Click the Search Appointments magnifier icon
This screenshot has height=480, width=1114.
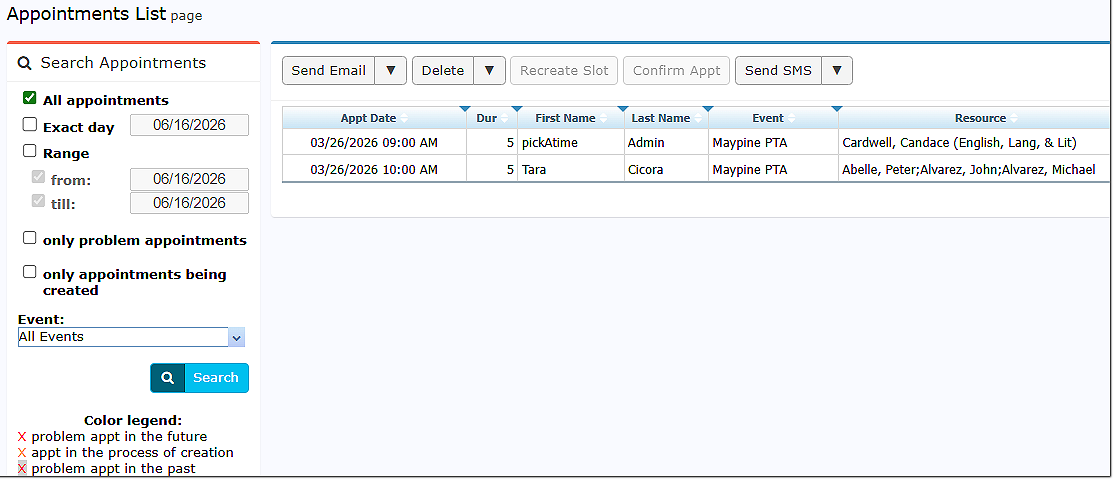[25, 63]
